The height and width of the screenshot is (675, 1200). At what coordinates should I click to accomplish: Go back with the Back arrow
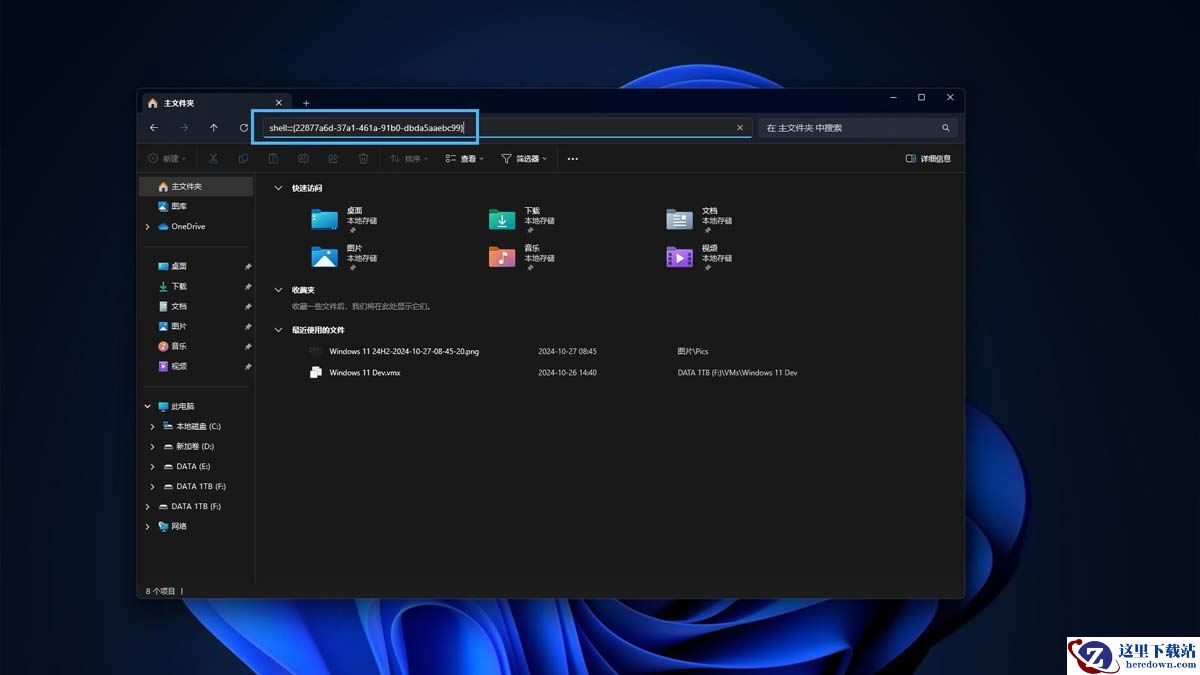[154, 128]
